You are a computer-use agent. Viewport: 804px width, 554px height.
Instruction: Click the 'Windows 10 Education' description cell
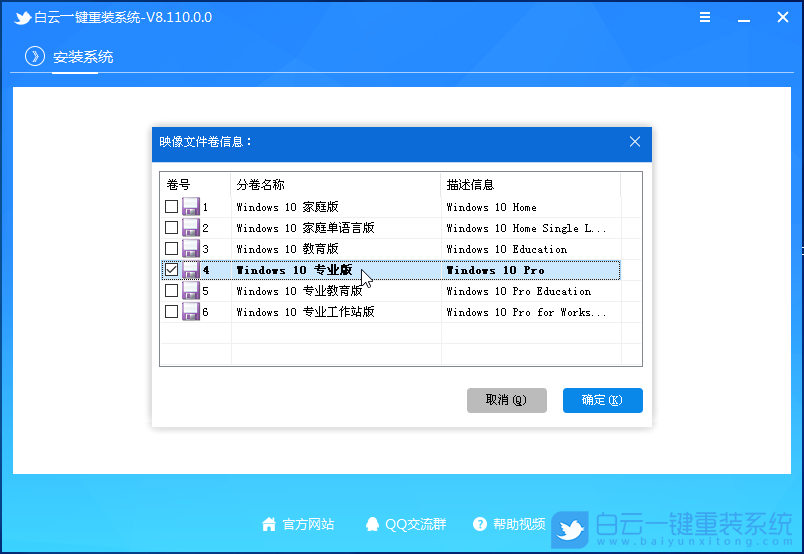531,249
